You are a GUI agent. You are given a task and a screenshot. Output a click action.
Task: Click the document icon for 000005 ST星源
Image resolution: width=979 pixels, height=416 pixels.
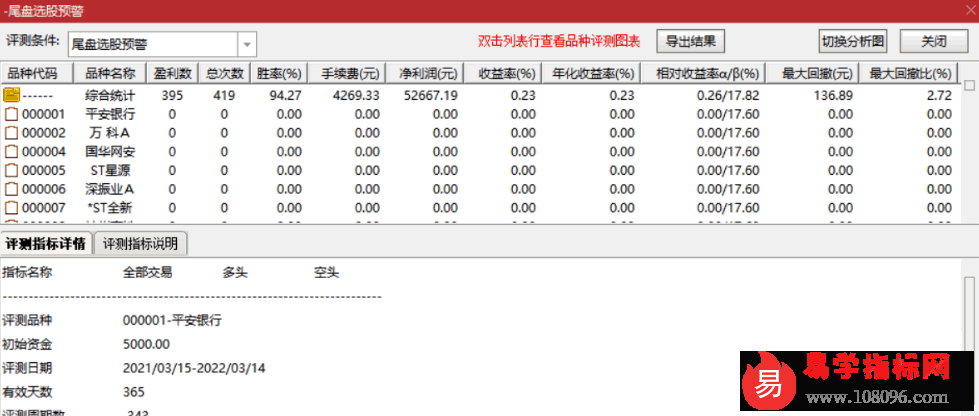[x=12, y=170]
